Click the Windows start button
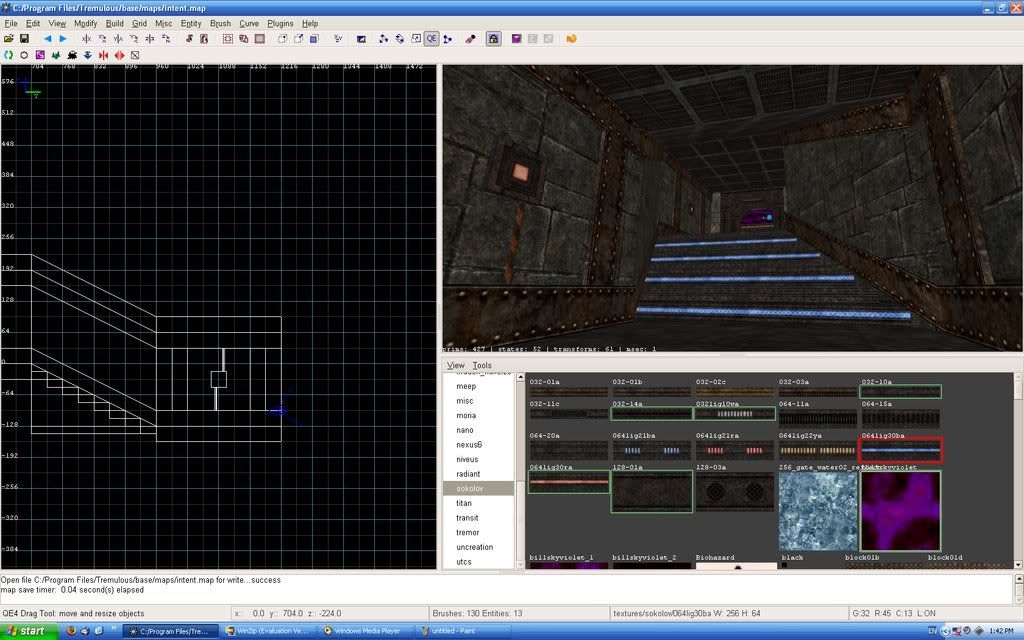This screenshot has width=1024, height=640. pyautogui.click(x=30, y=631)
